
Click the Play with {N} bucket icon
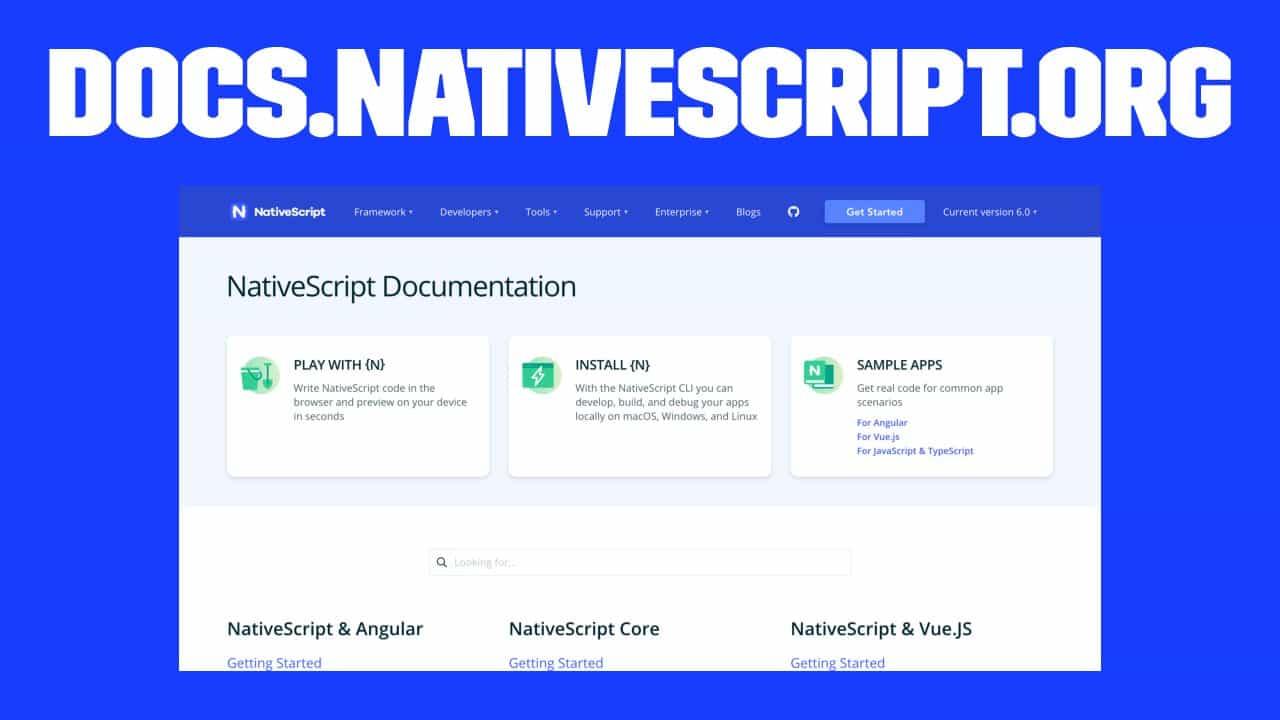(x=259, y=375)
